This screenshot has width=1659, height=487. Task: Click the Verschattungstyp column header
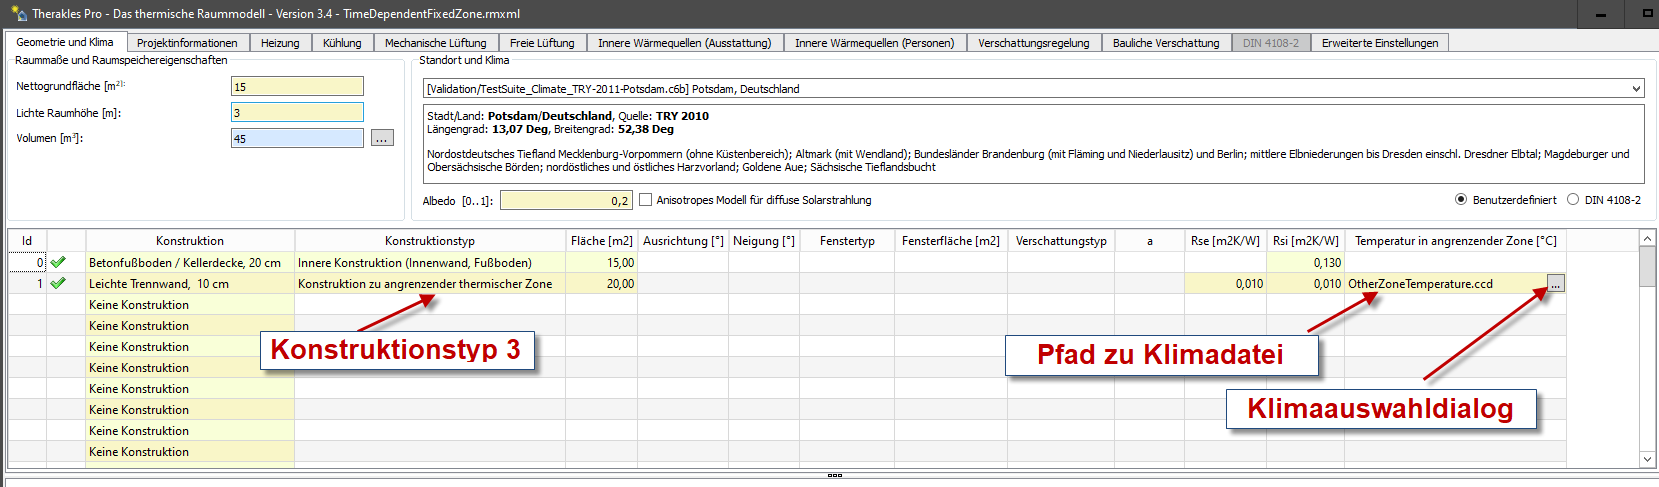click(x=1061, y=240)
